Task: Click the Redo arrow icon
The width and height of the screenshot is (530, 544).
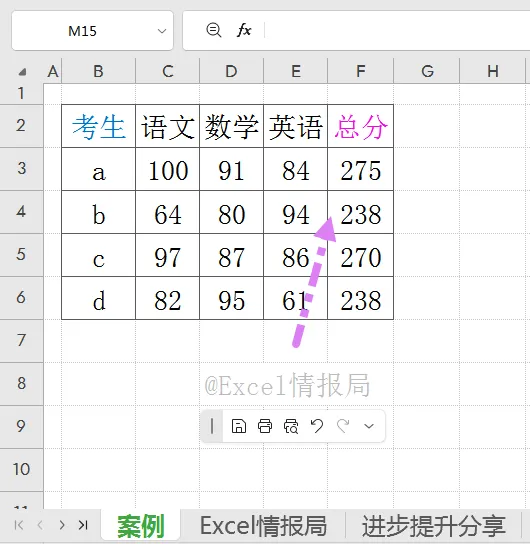Action: (x=343, y=426)
